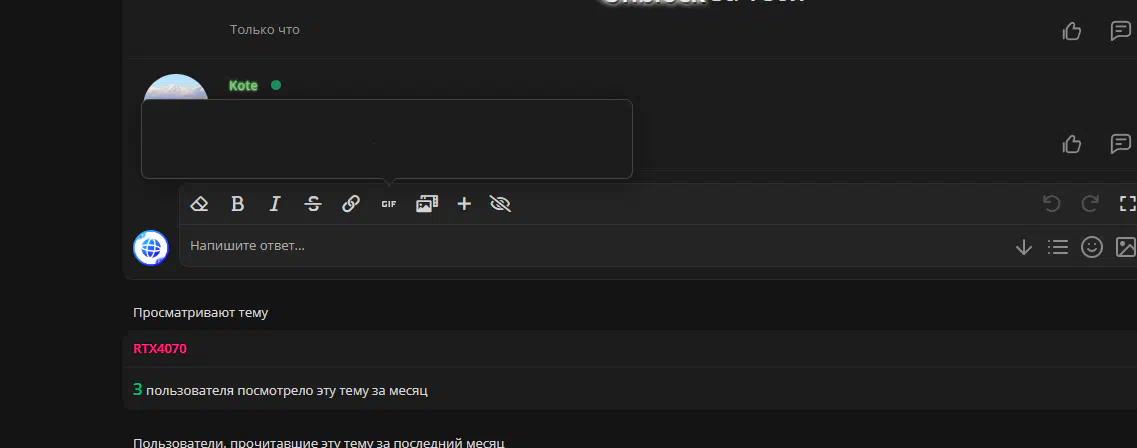1137x448 pixels.
Task: Undo the last editor action
Action: click(1051, 204)
